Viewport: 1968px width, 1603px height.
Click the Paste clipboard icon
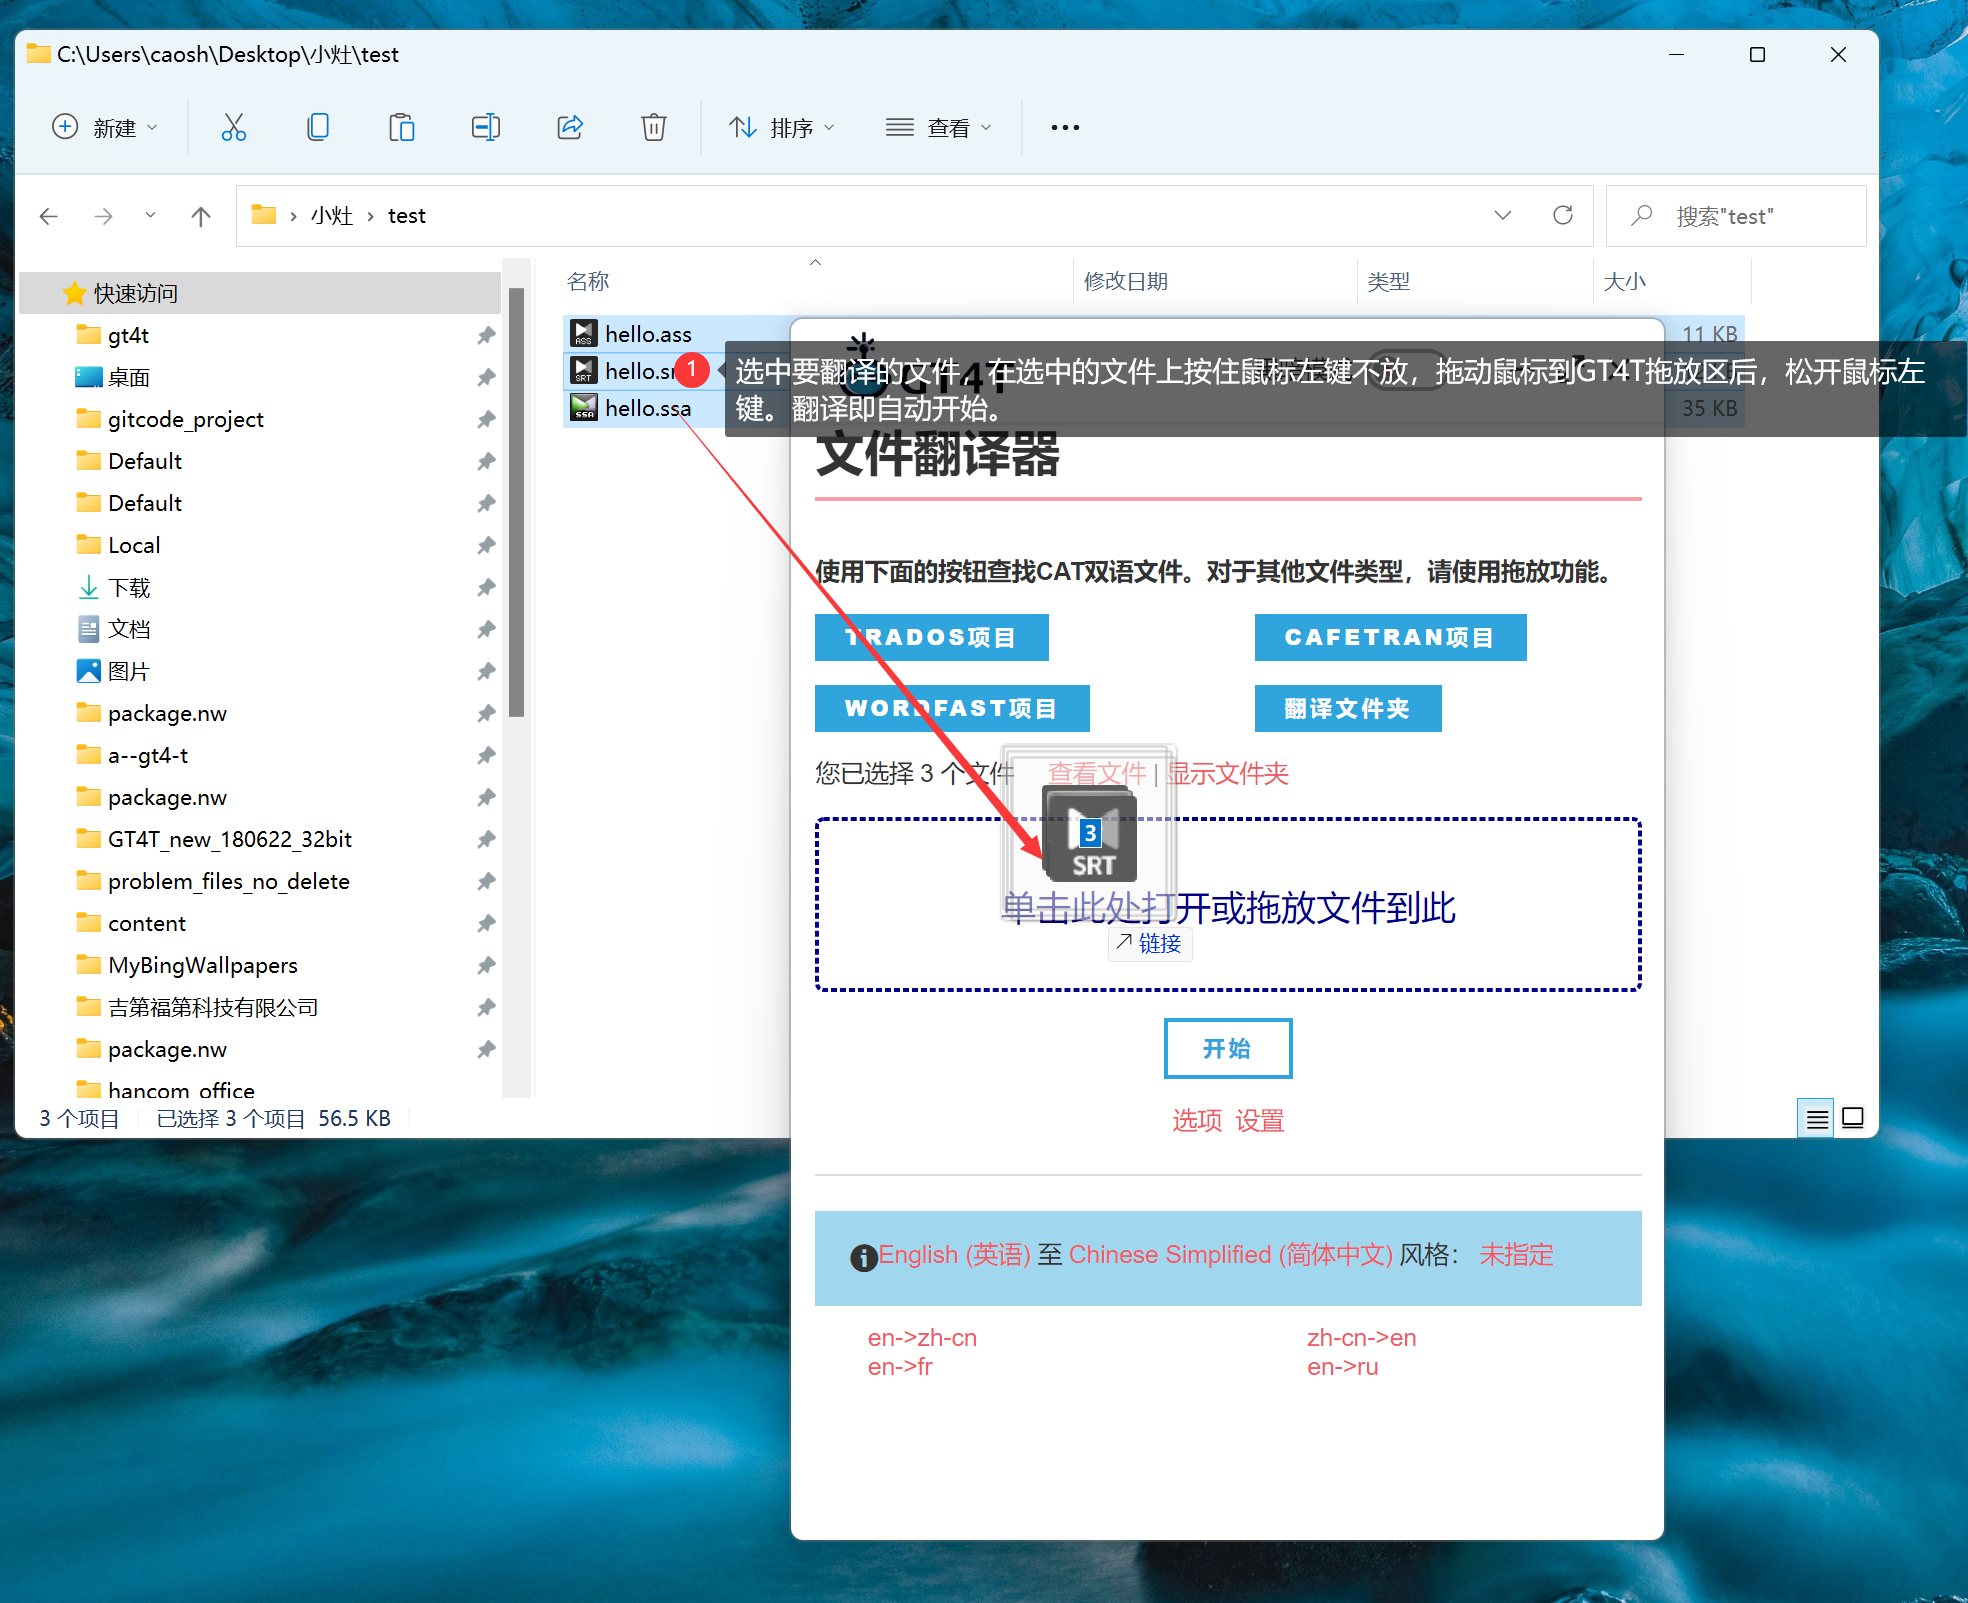(x=402, y=127)
